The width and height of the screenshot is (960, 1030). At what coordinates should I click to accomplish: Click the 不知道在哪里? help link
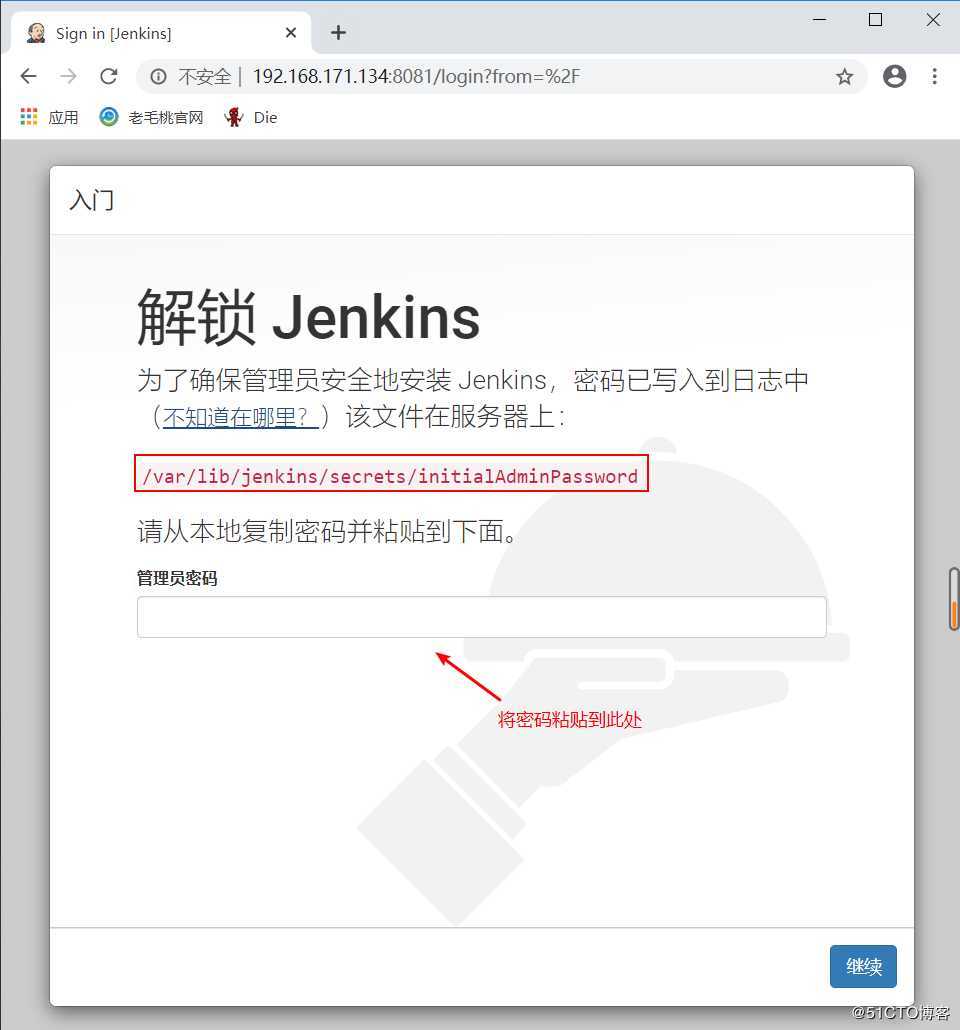[x=240, y=416]
